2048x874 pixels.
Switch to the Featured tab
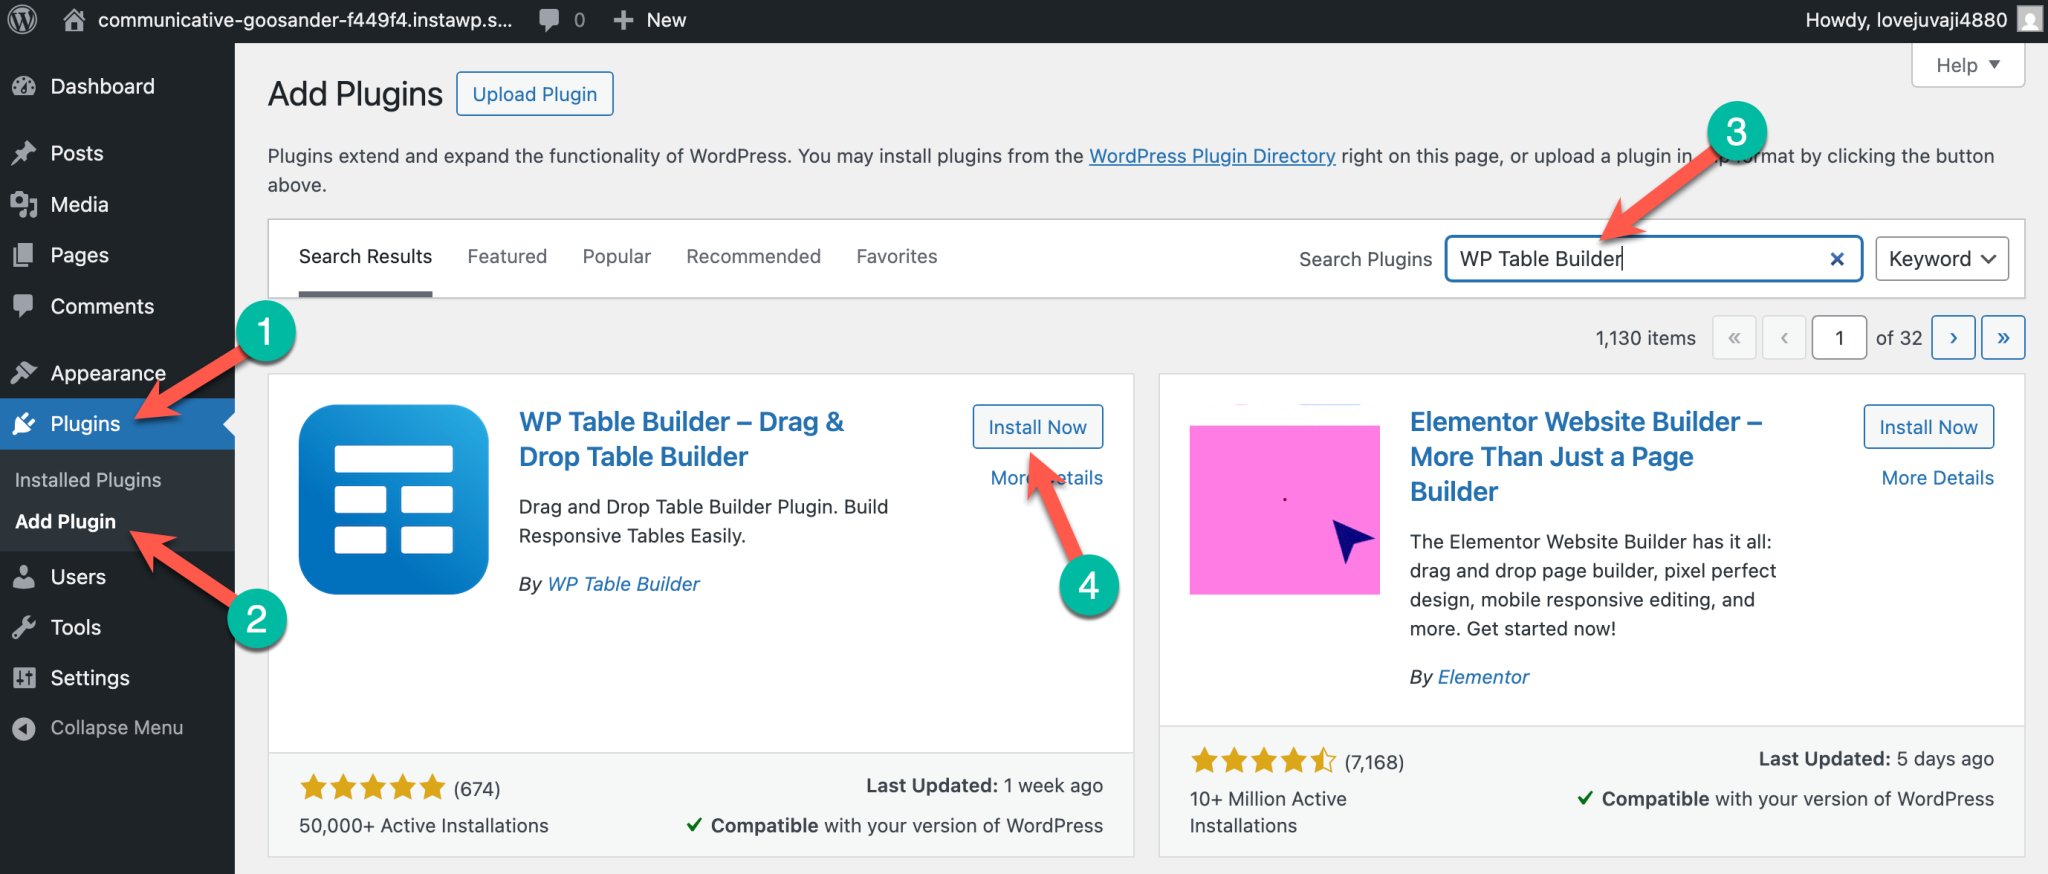(507, 257)
